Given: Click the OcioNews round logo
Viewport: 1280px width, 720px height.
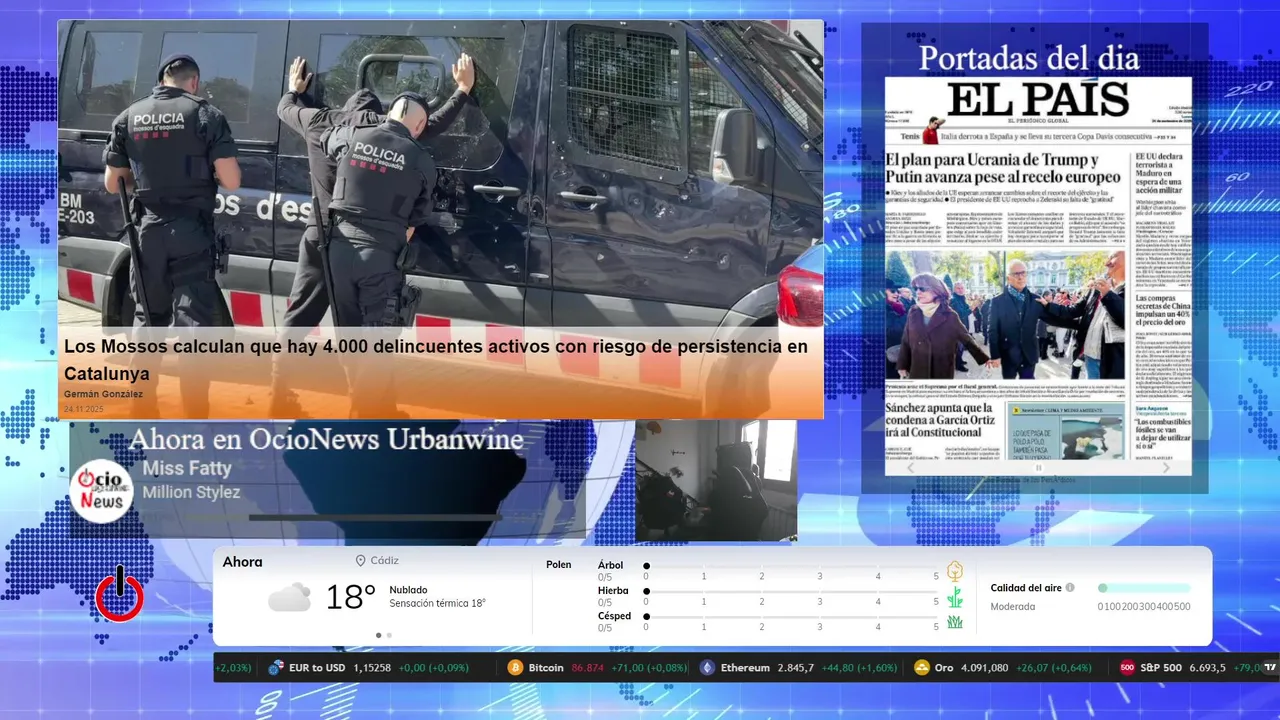Looking at the screenshot, I should point(101,491).
